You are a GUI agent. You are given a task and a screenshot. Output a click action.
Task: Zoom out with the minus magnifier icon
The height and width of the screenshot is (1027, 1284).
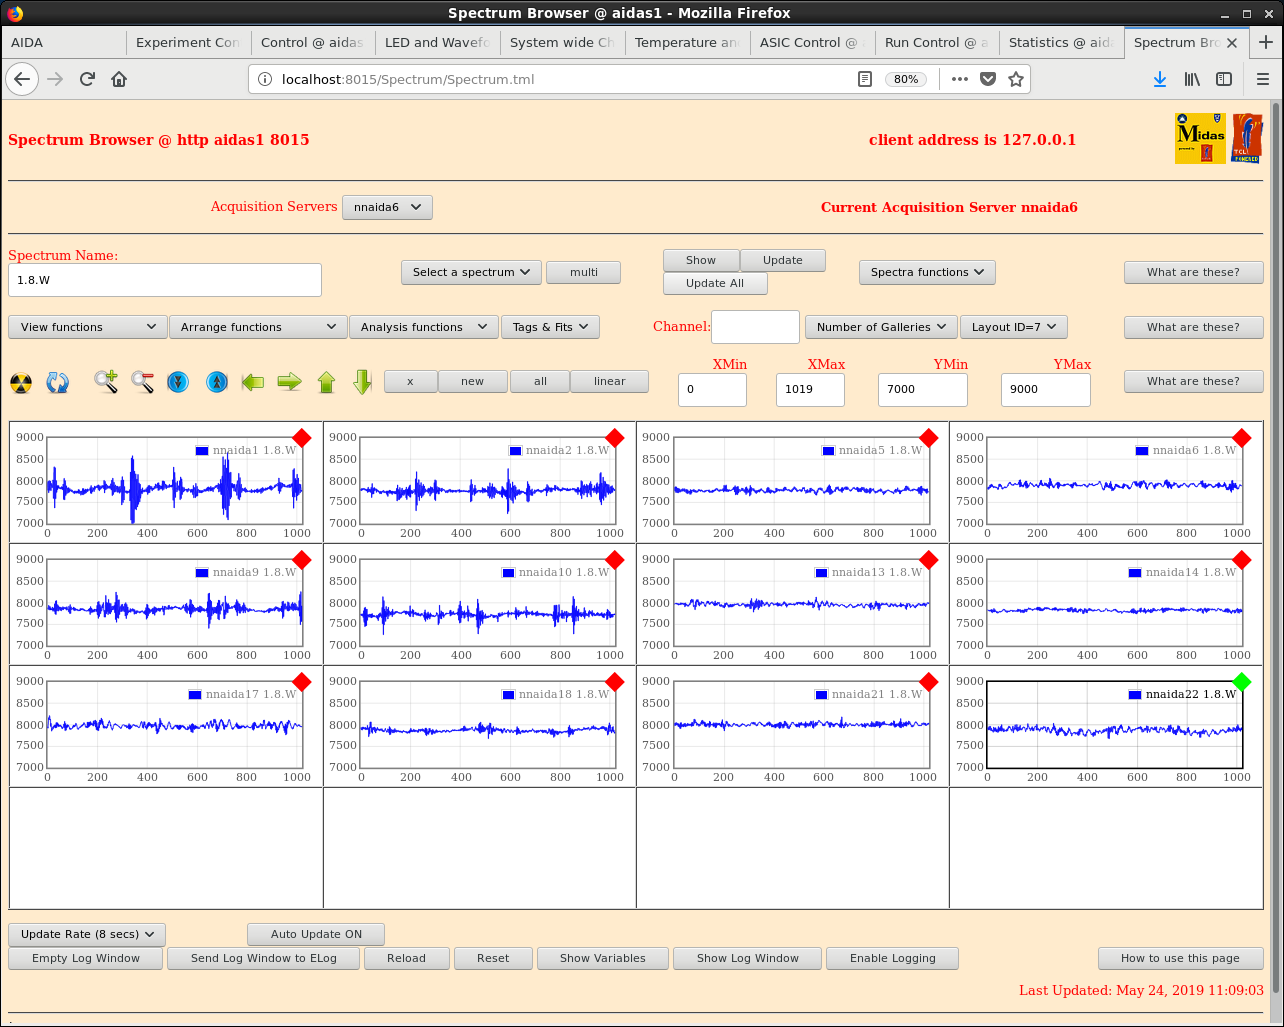[142, 382]
